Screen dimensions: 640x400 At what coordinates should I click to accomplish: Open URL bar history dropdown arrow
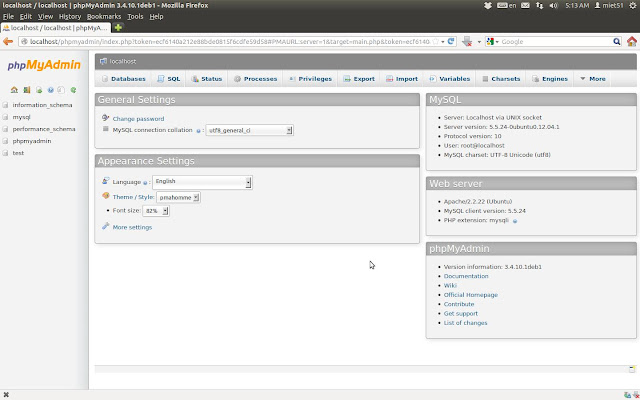tap(442, 42)
